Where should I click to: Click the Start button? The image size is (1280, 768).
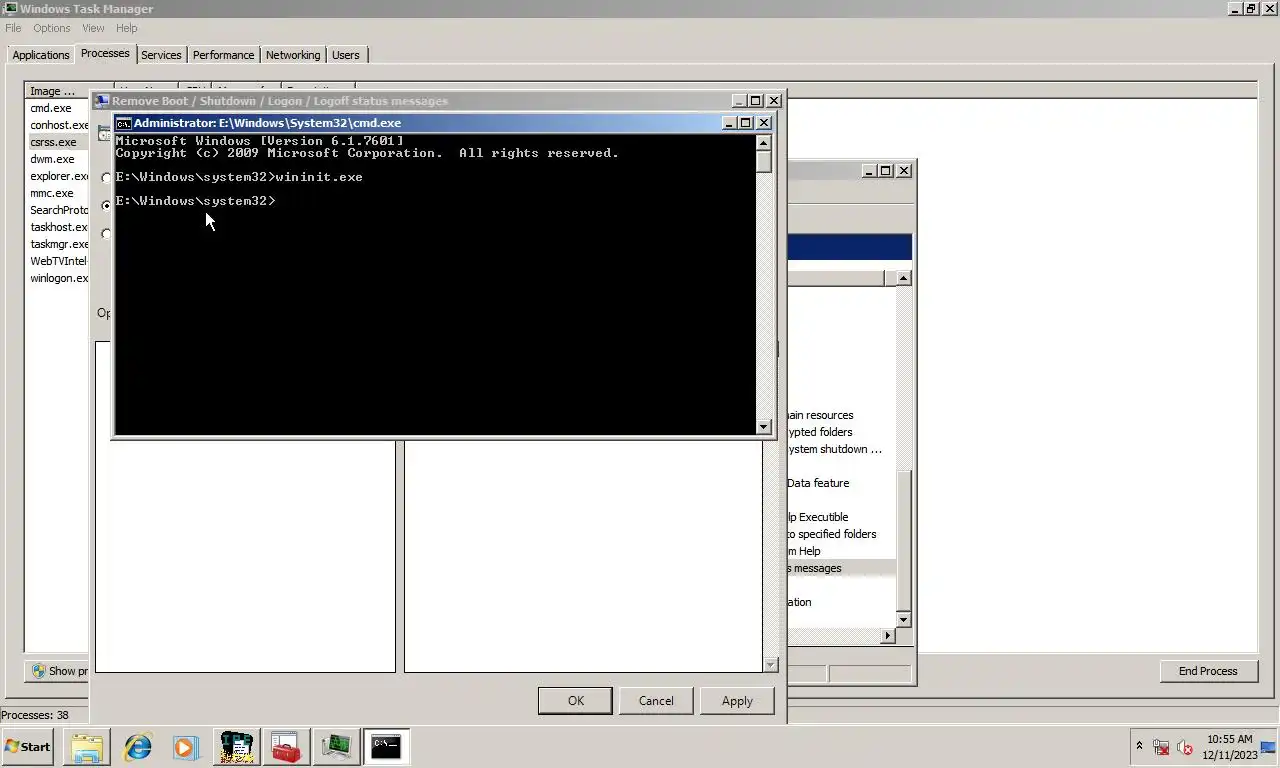click(x=28, y=746)
